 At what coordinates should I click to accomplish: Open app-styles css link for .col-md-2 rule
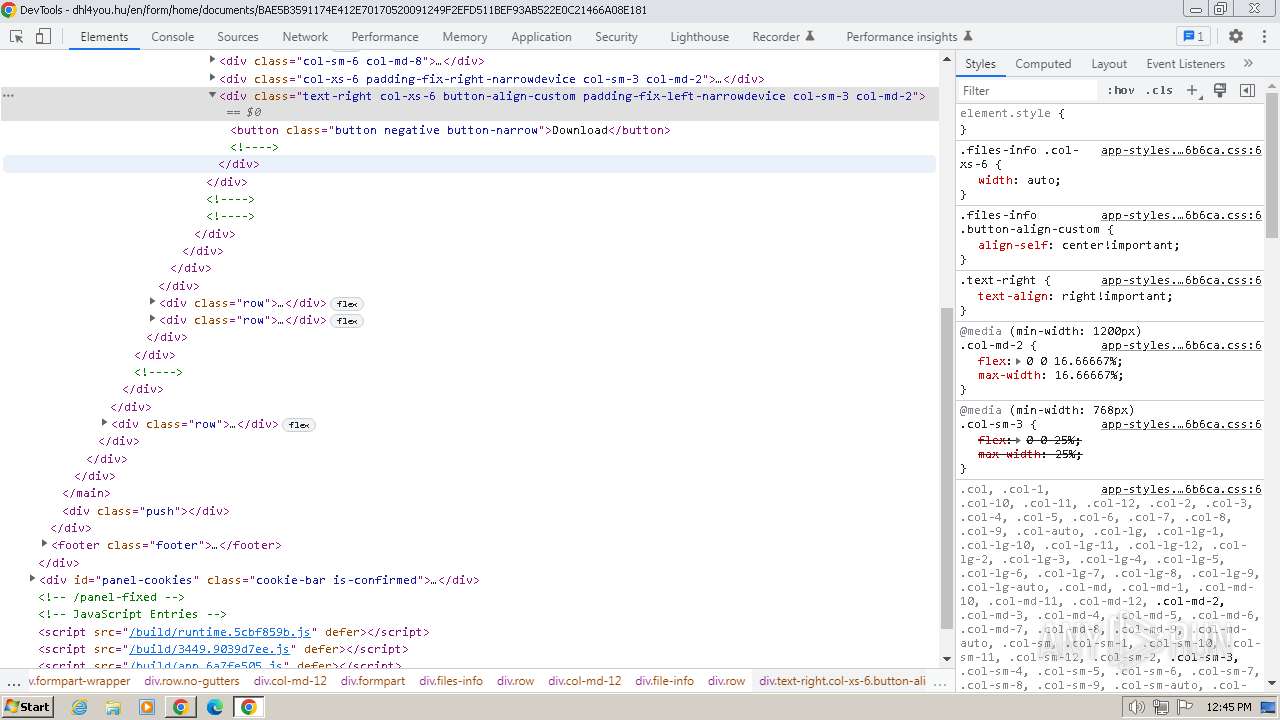(1181, 345)
